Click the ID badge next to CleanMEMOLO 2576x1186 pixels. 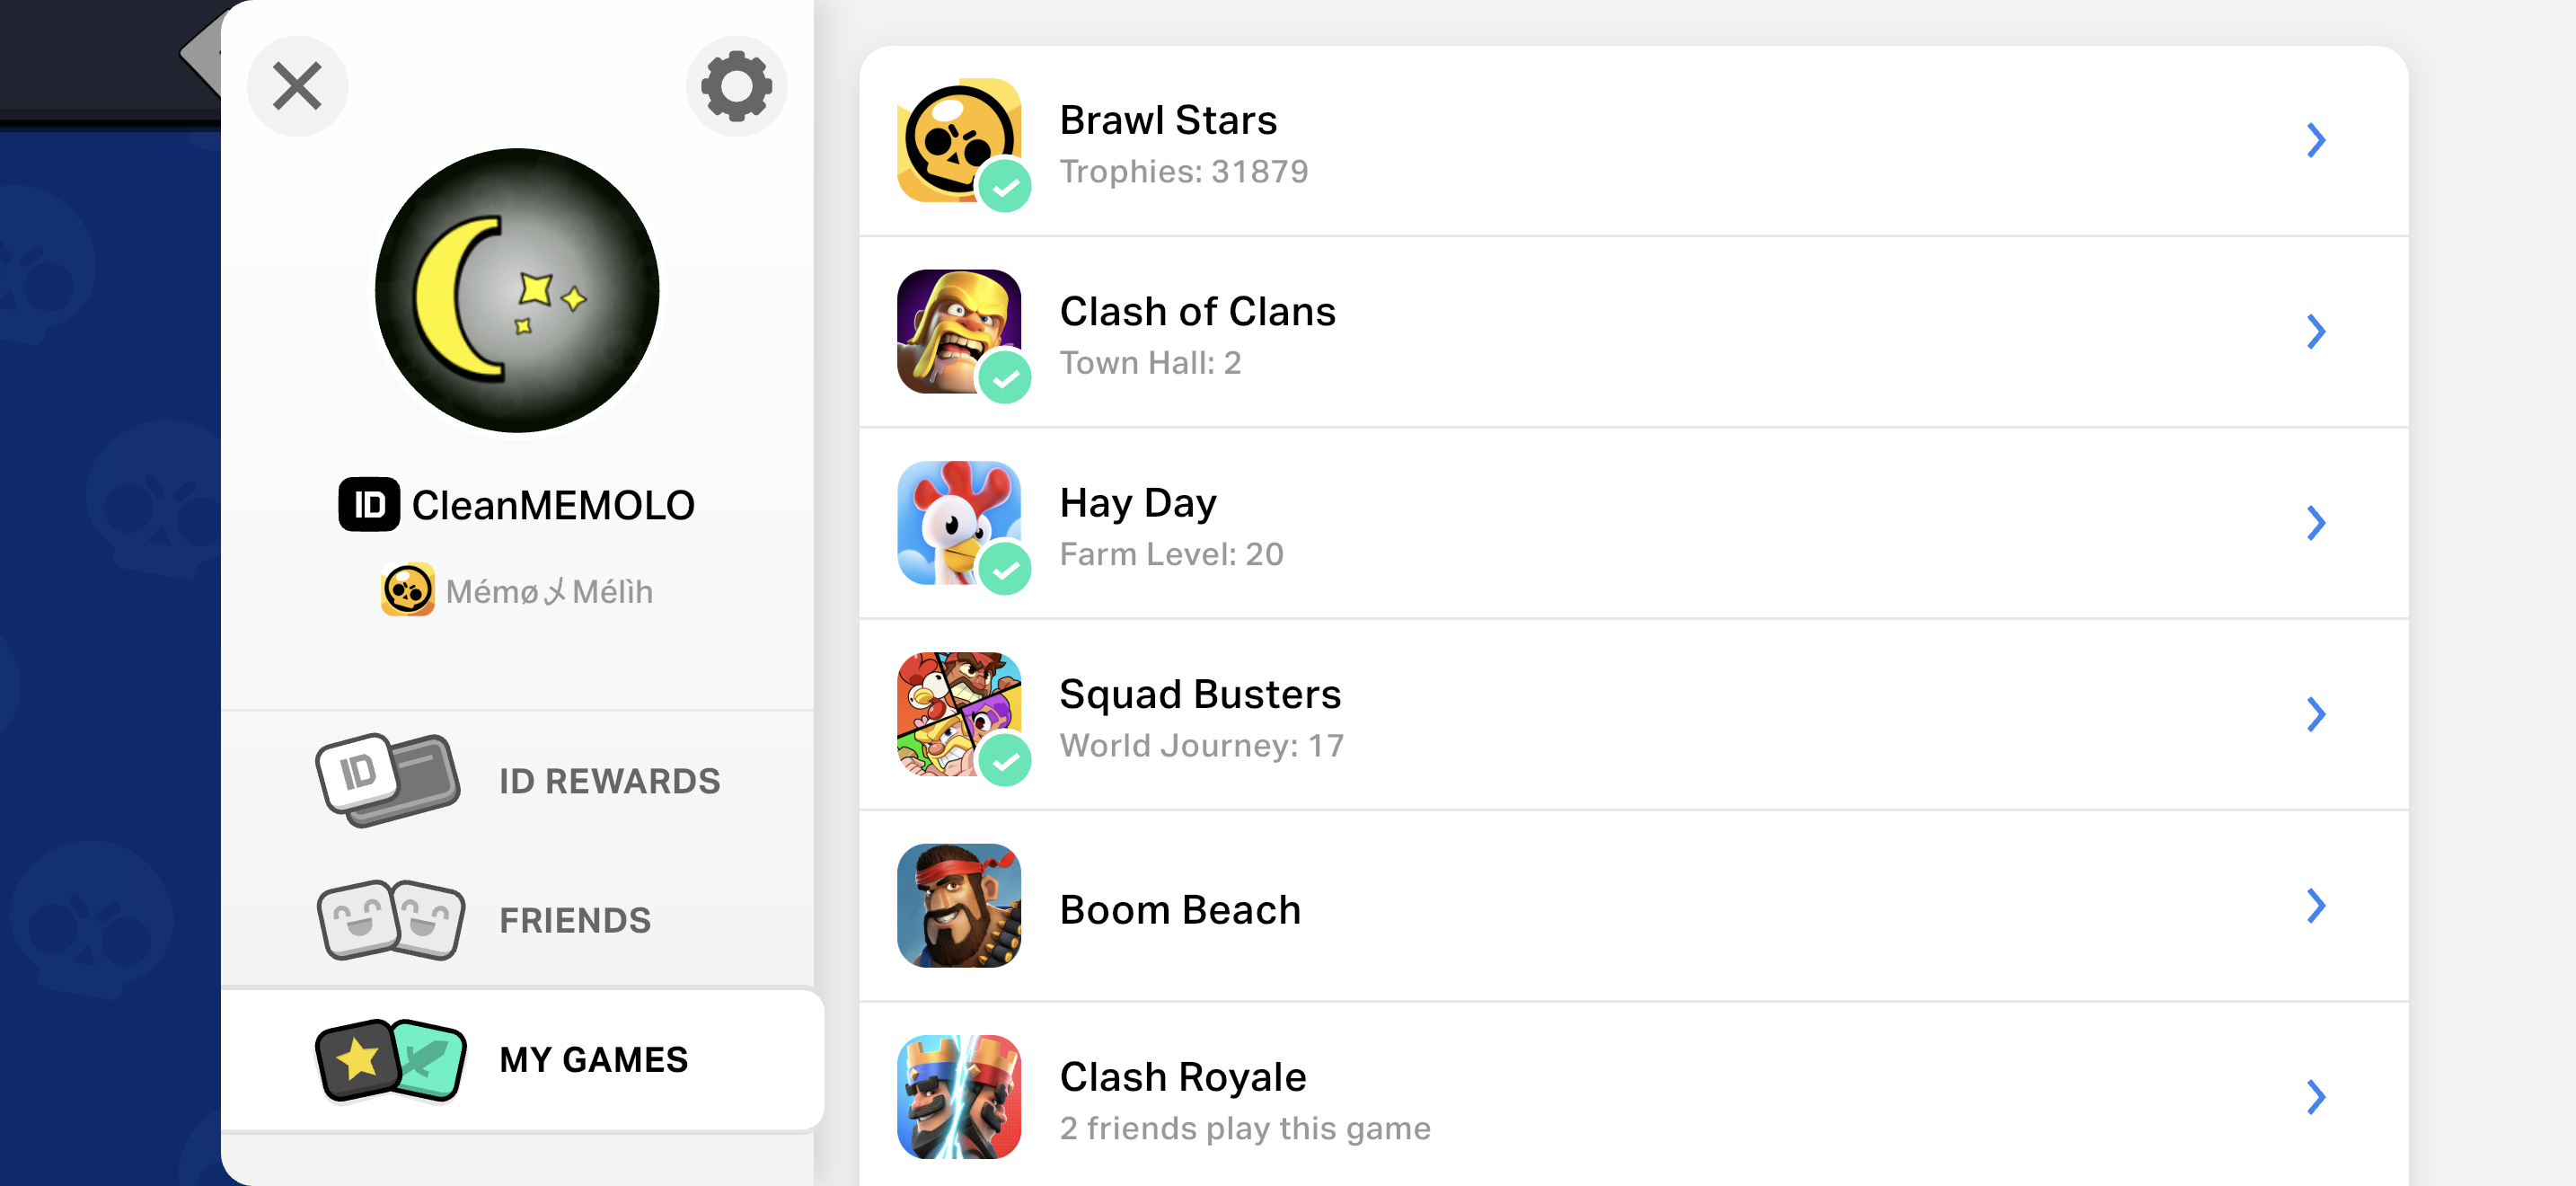click(369, 504)
